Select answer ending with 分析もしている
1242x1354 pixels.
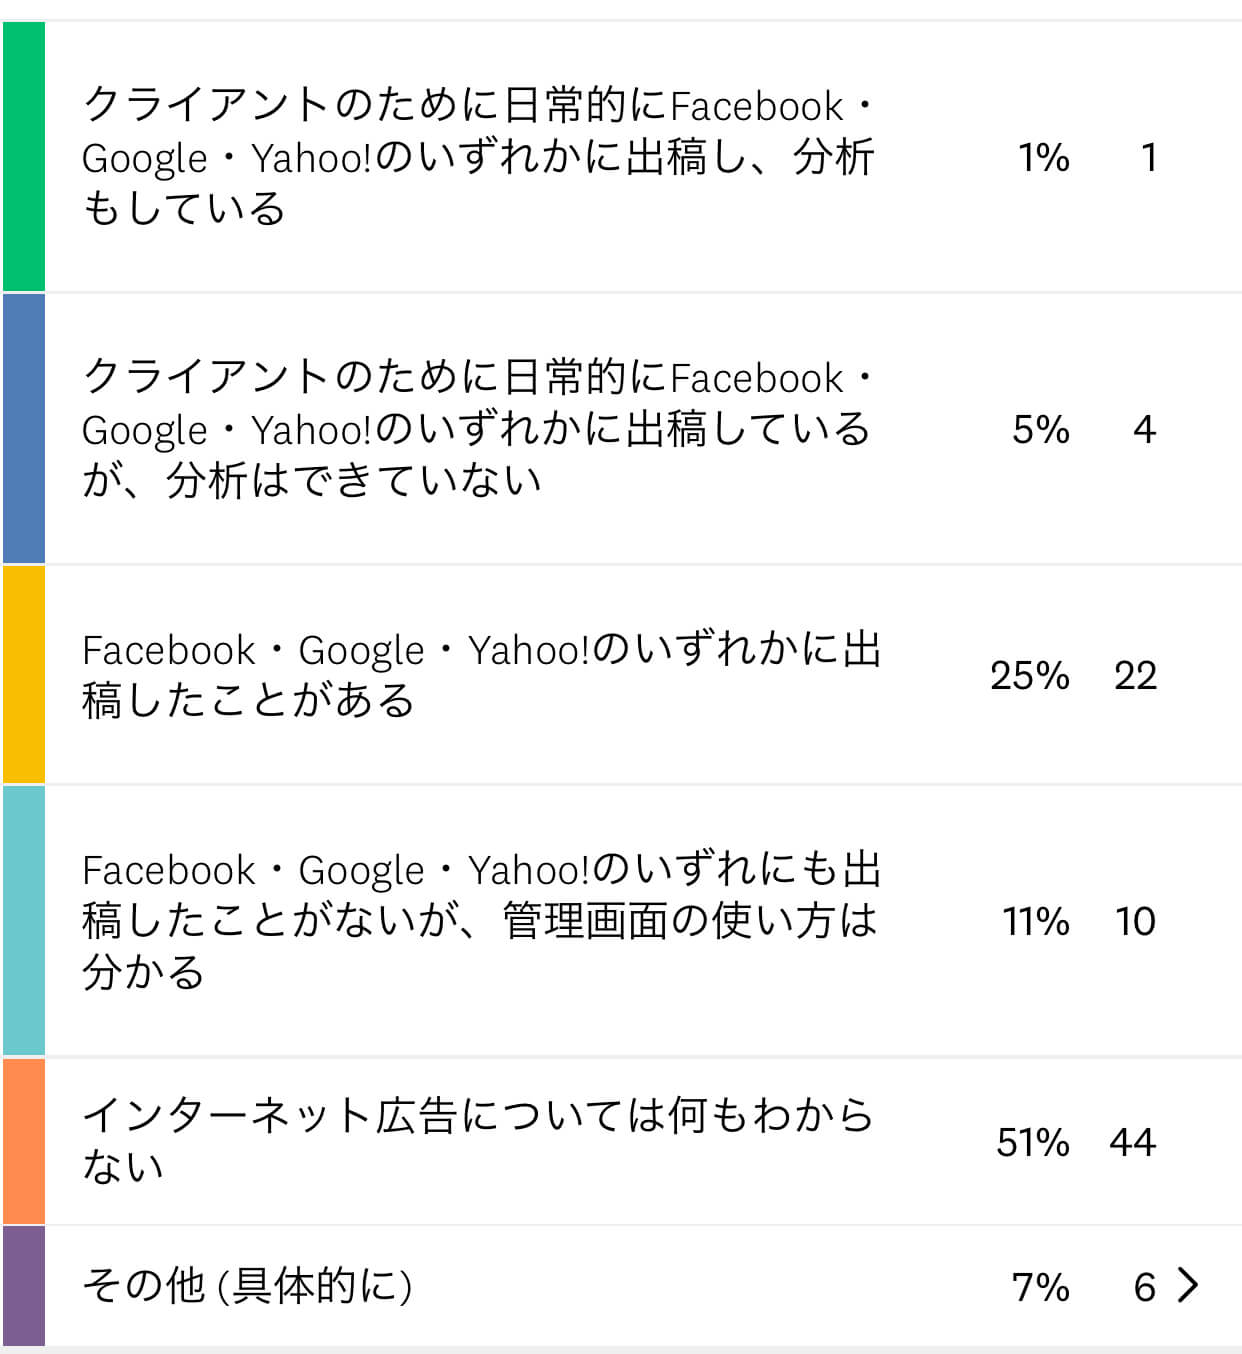(479, 157)
